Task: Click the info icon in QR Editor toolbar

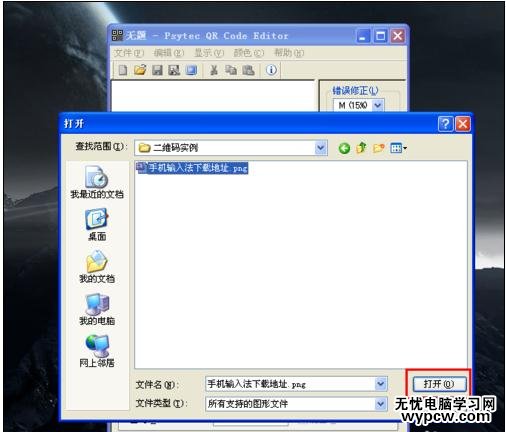Action: point(271,70)
